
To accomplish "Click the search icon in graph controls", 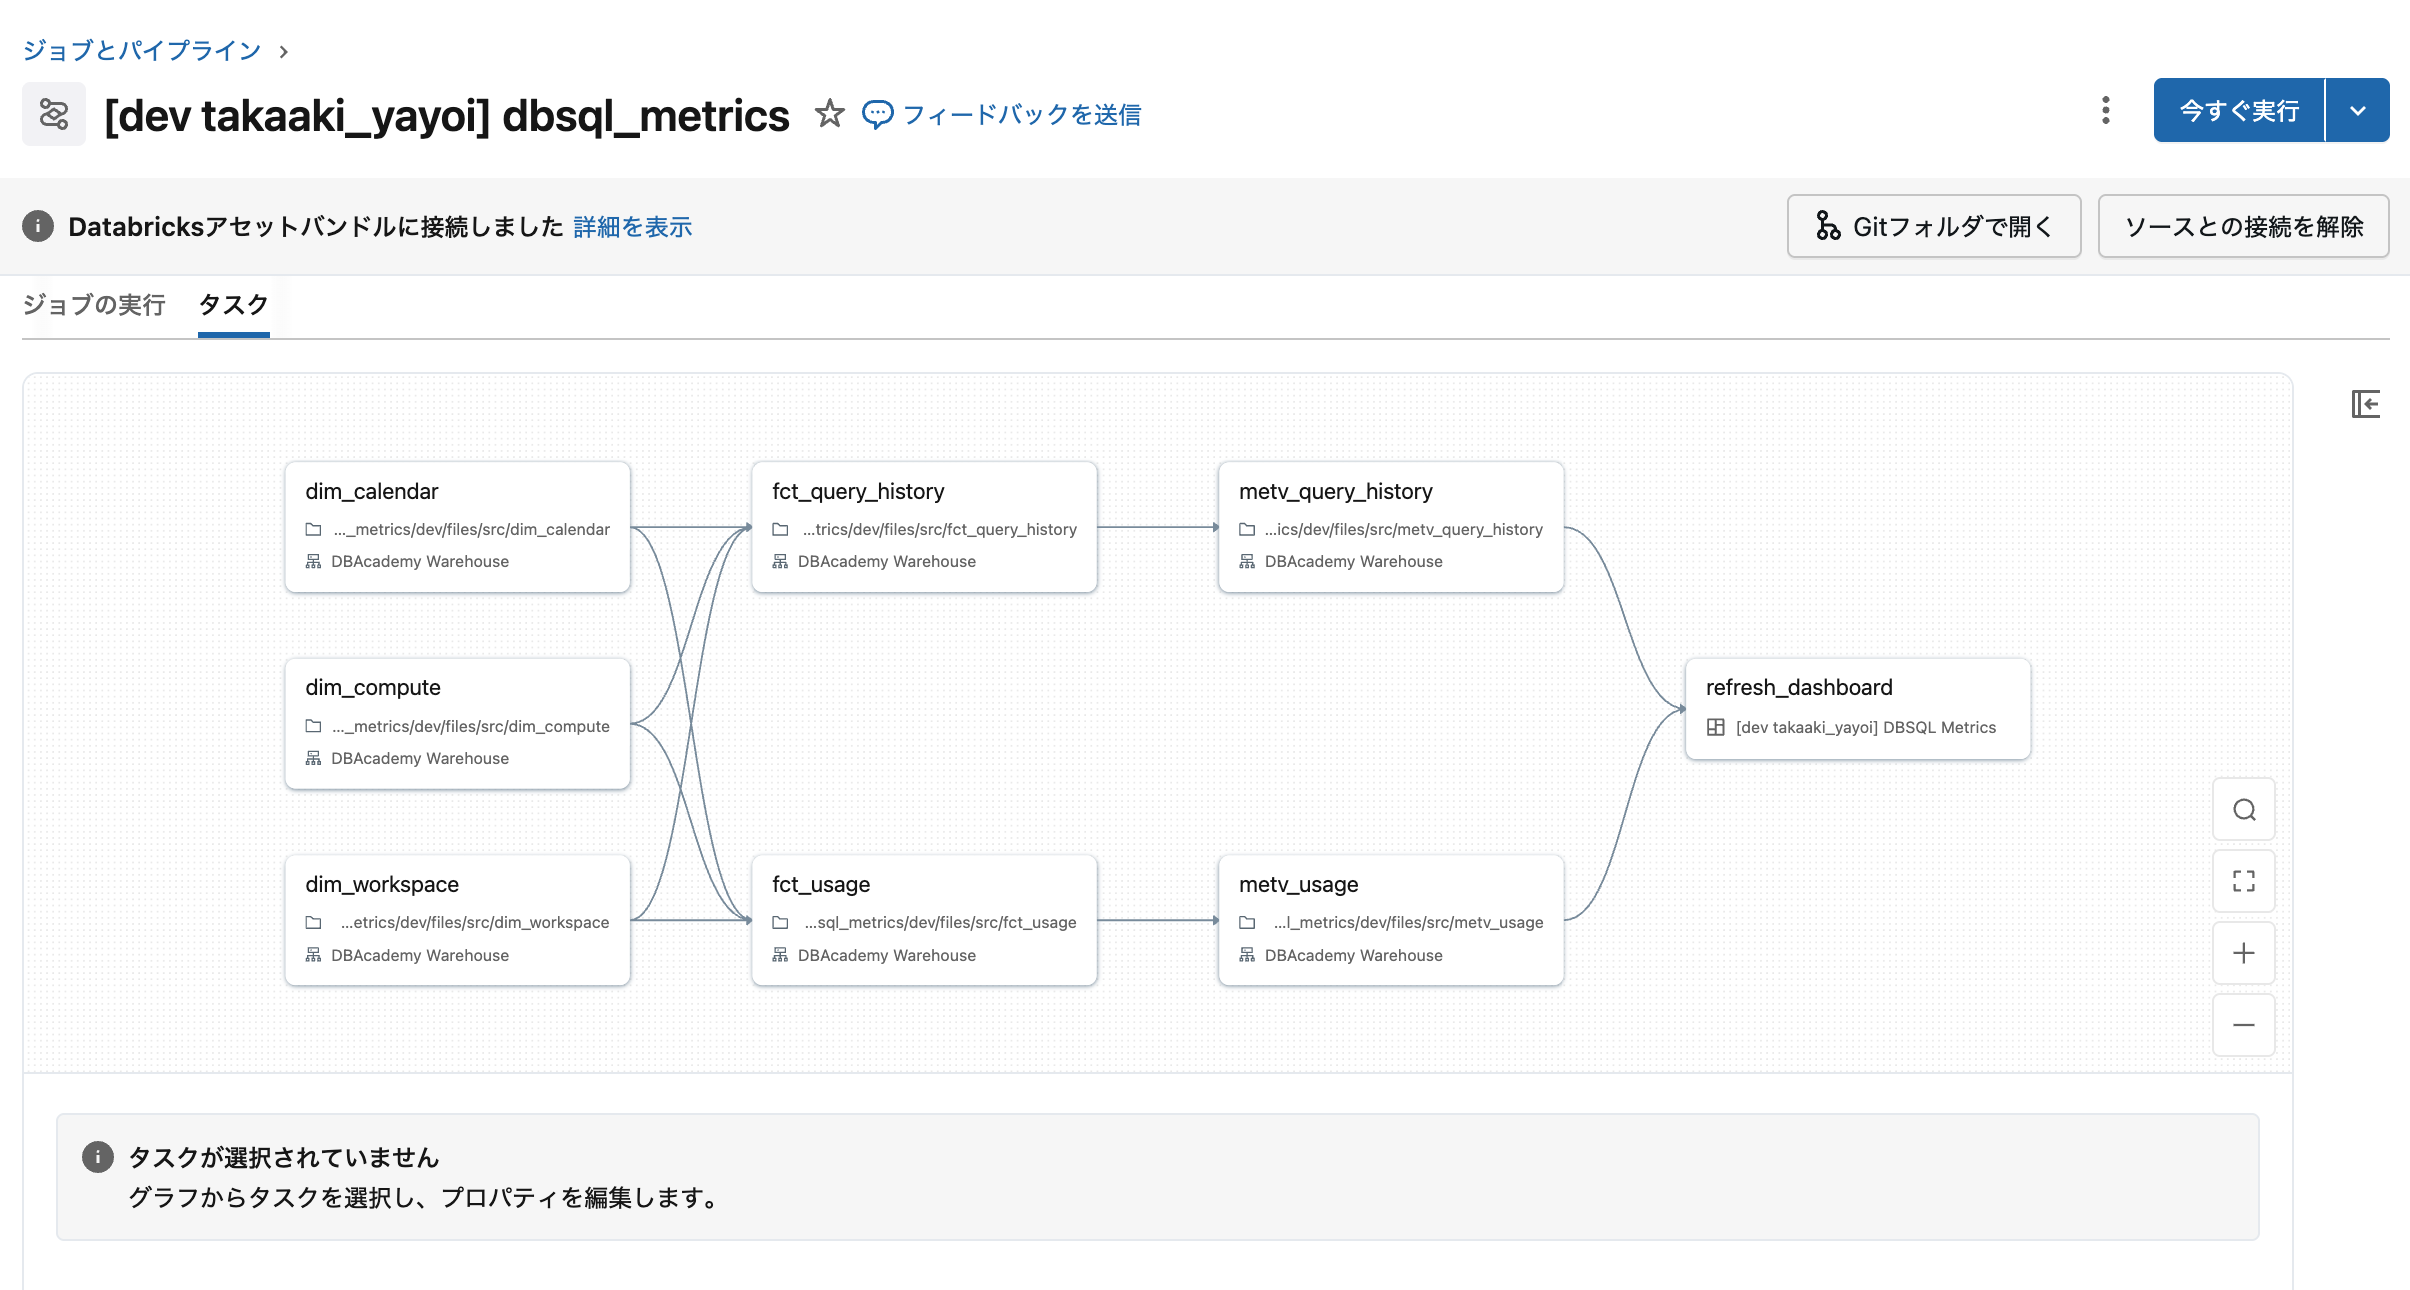I will tap(2243, 810).
